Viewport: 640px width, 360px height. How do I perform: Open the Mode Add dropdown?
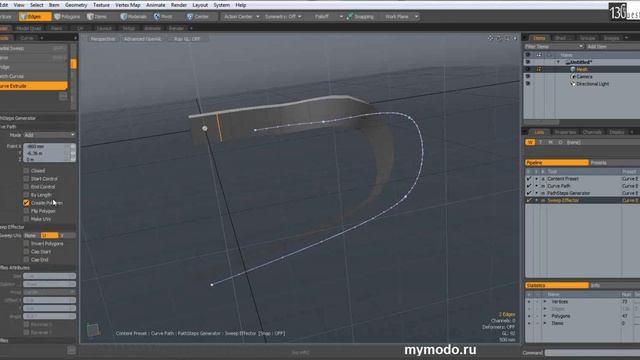click(49, 135)
